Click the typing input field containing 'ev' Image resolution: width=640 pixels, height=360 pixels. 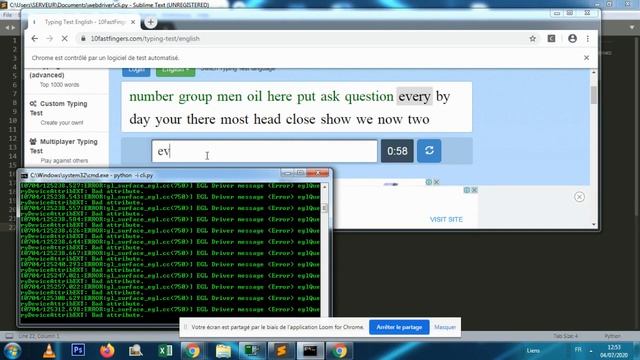pos(264,151)
